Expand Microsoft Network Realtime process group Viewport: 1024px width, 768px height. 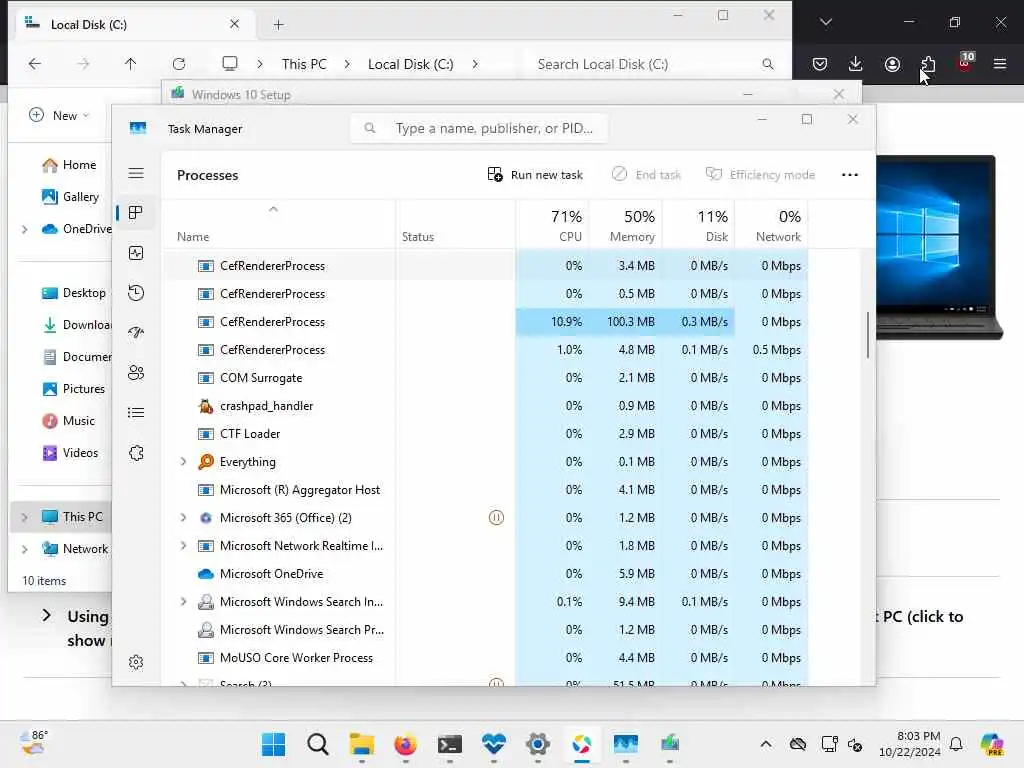tap(184, 546)
